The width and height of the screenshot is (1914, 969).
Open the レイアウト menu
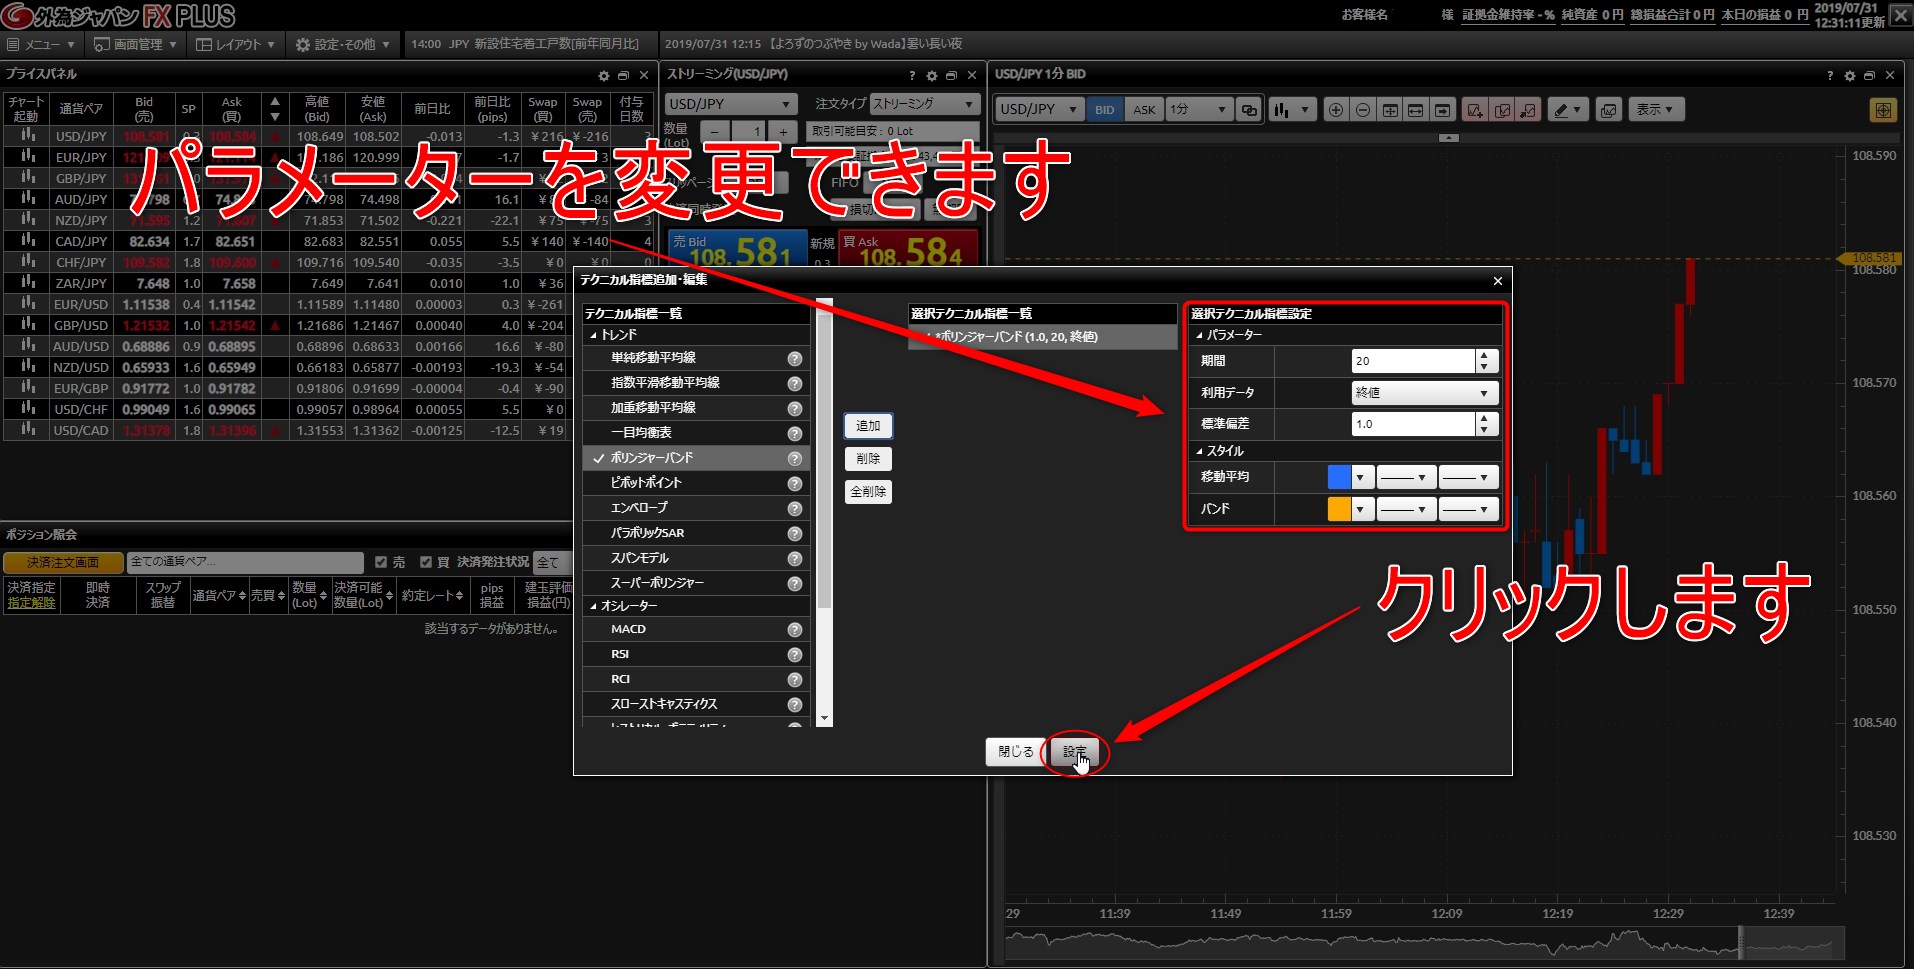point(235,44)
